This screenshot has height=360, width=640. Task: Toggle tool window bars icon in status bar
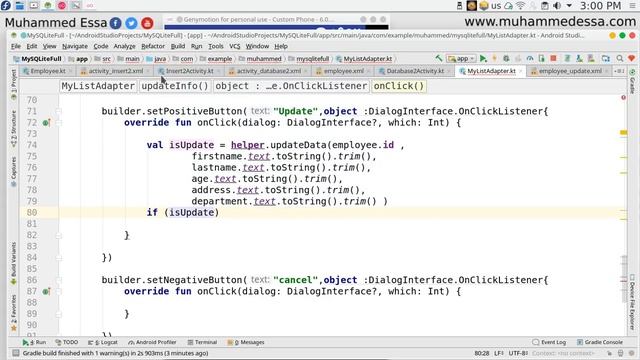pyautogui.click(x=16, y=353)
